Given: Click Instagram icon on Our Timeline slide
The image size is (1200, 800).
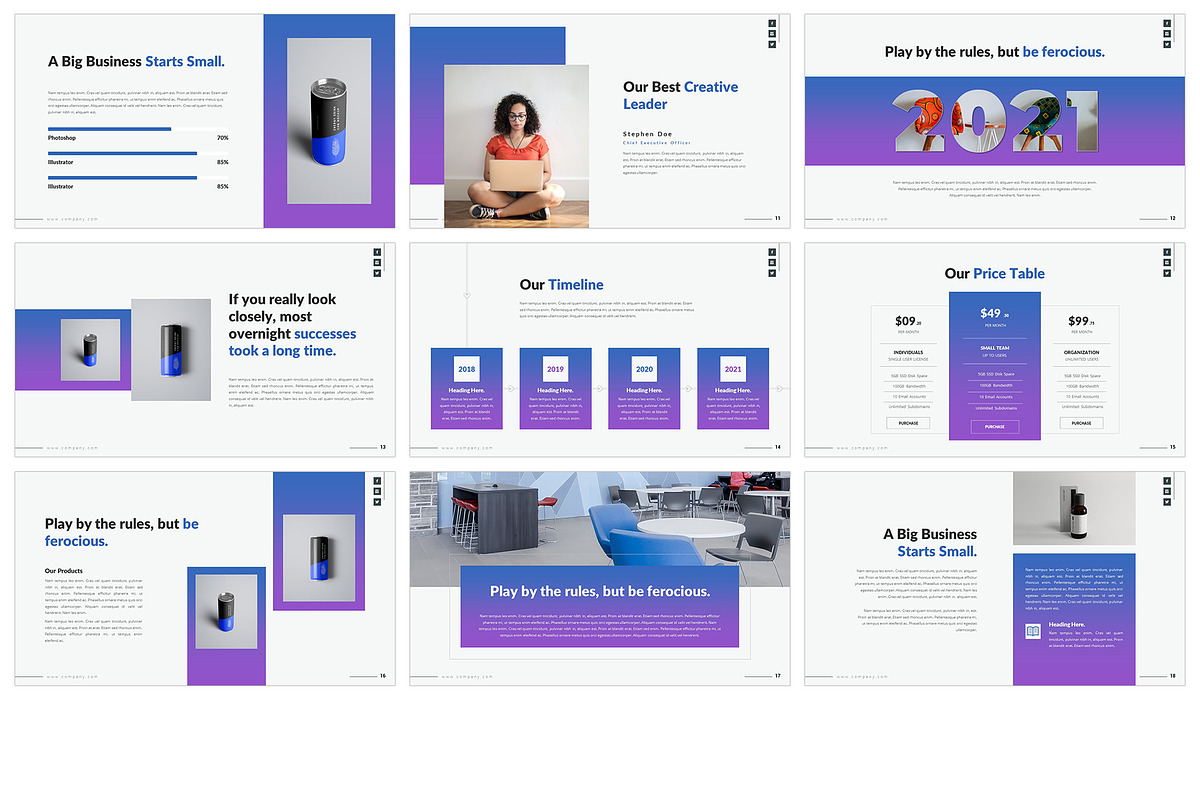Looking at the screenshot, I should (772, 262).
